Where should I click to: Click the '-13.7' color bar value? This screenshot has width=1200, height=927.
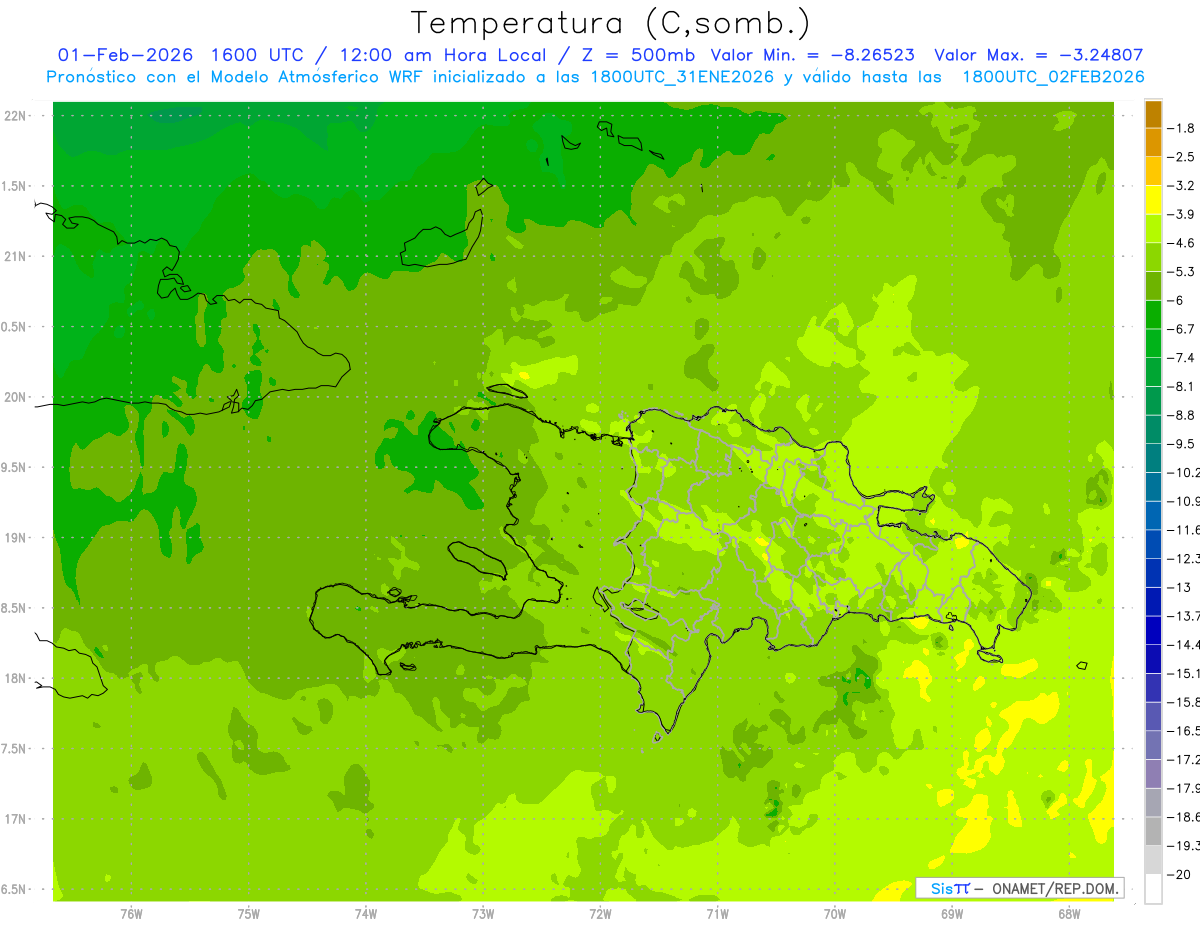[1184, 616]
